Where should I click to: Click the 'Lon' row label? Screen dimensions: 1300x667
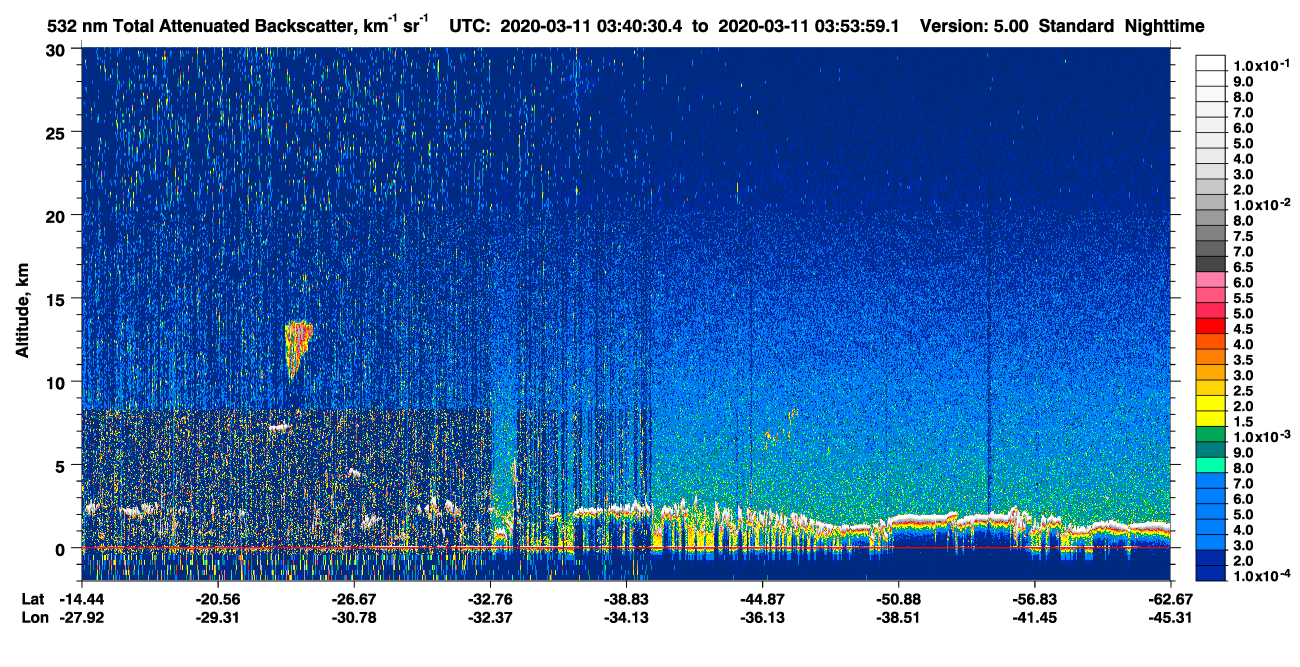(x=33, y=617)
